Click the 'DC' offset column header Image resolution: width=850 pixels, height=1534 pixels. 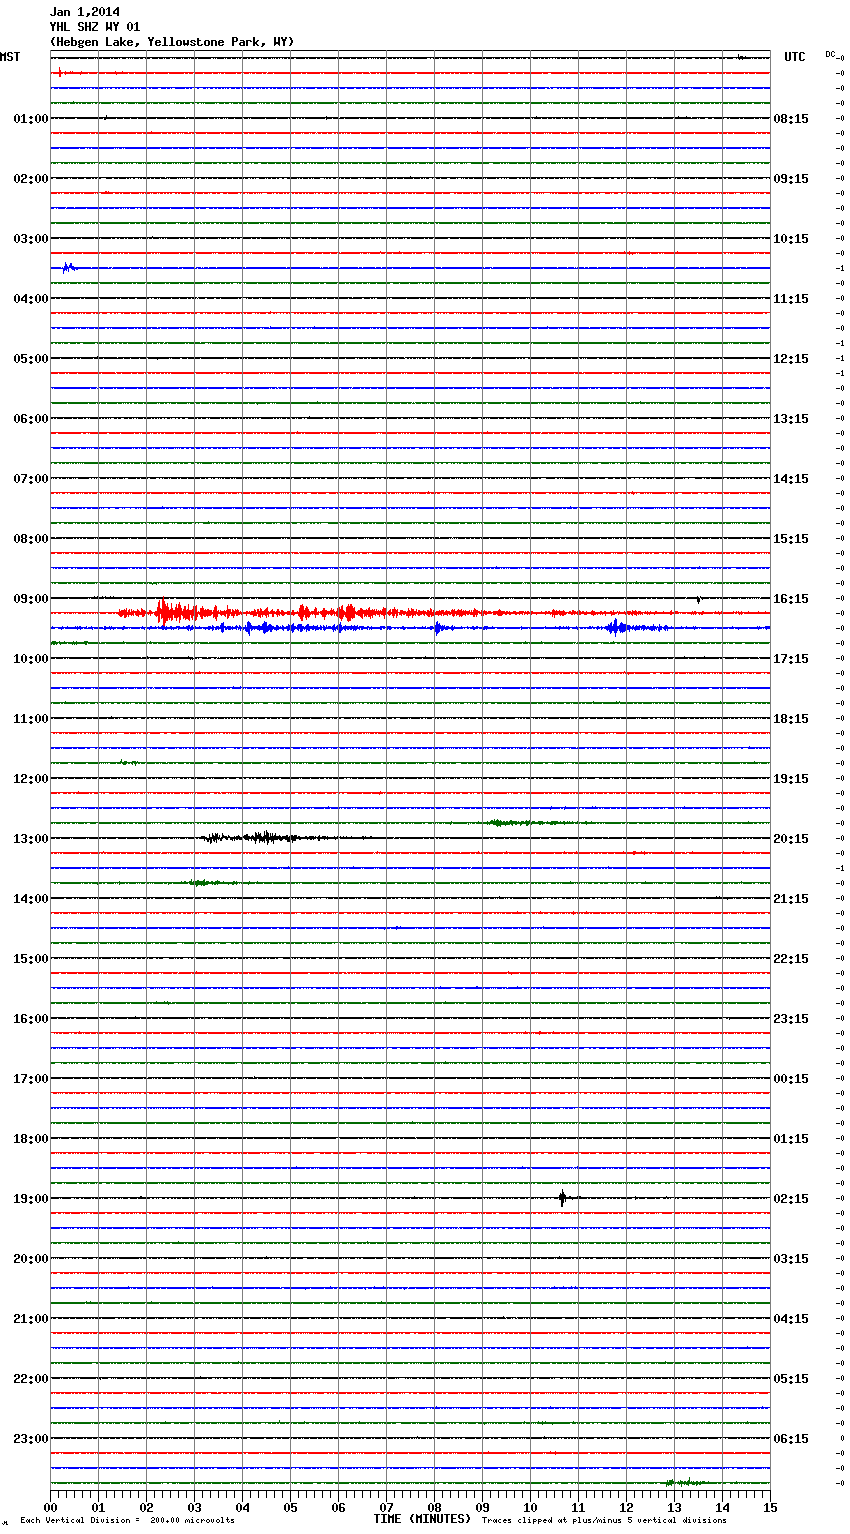[x=830, y=54]
